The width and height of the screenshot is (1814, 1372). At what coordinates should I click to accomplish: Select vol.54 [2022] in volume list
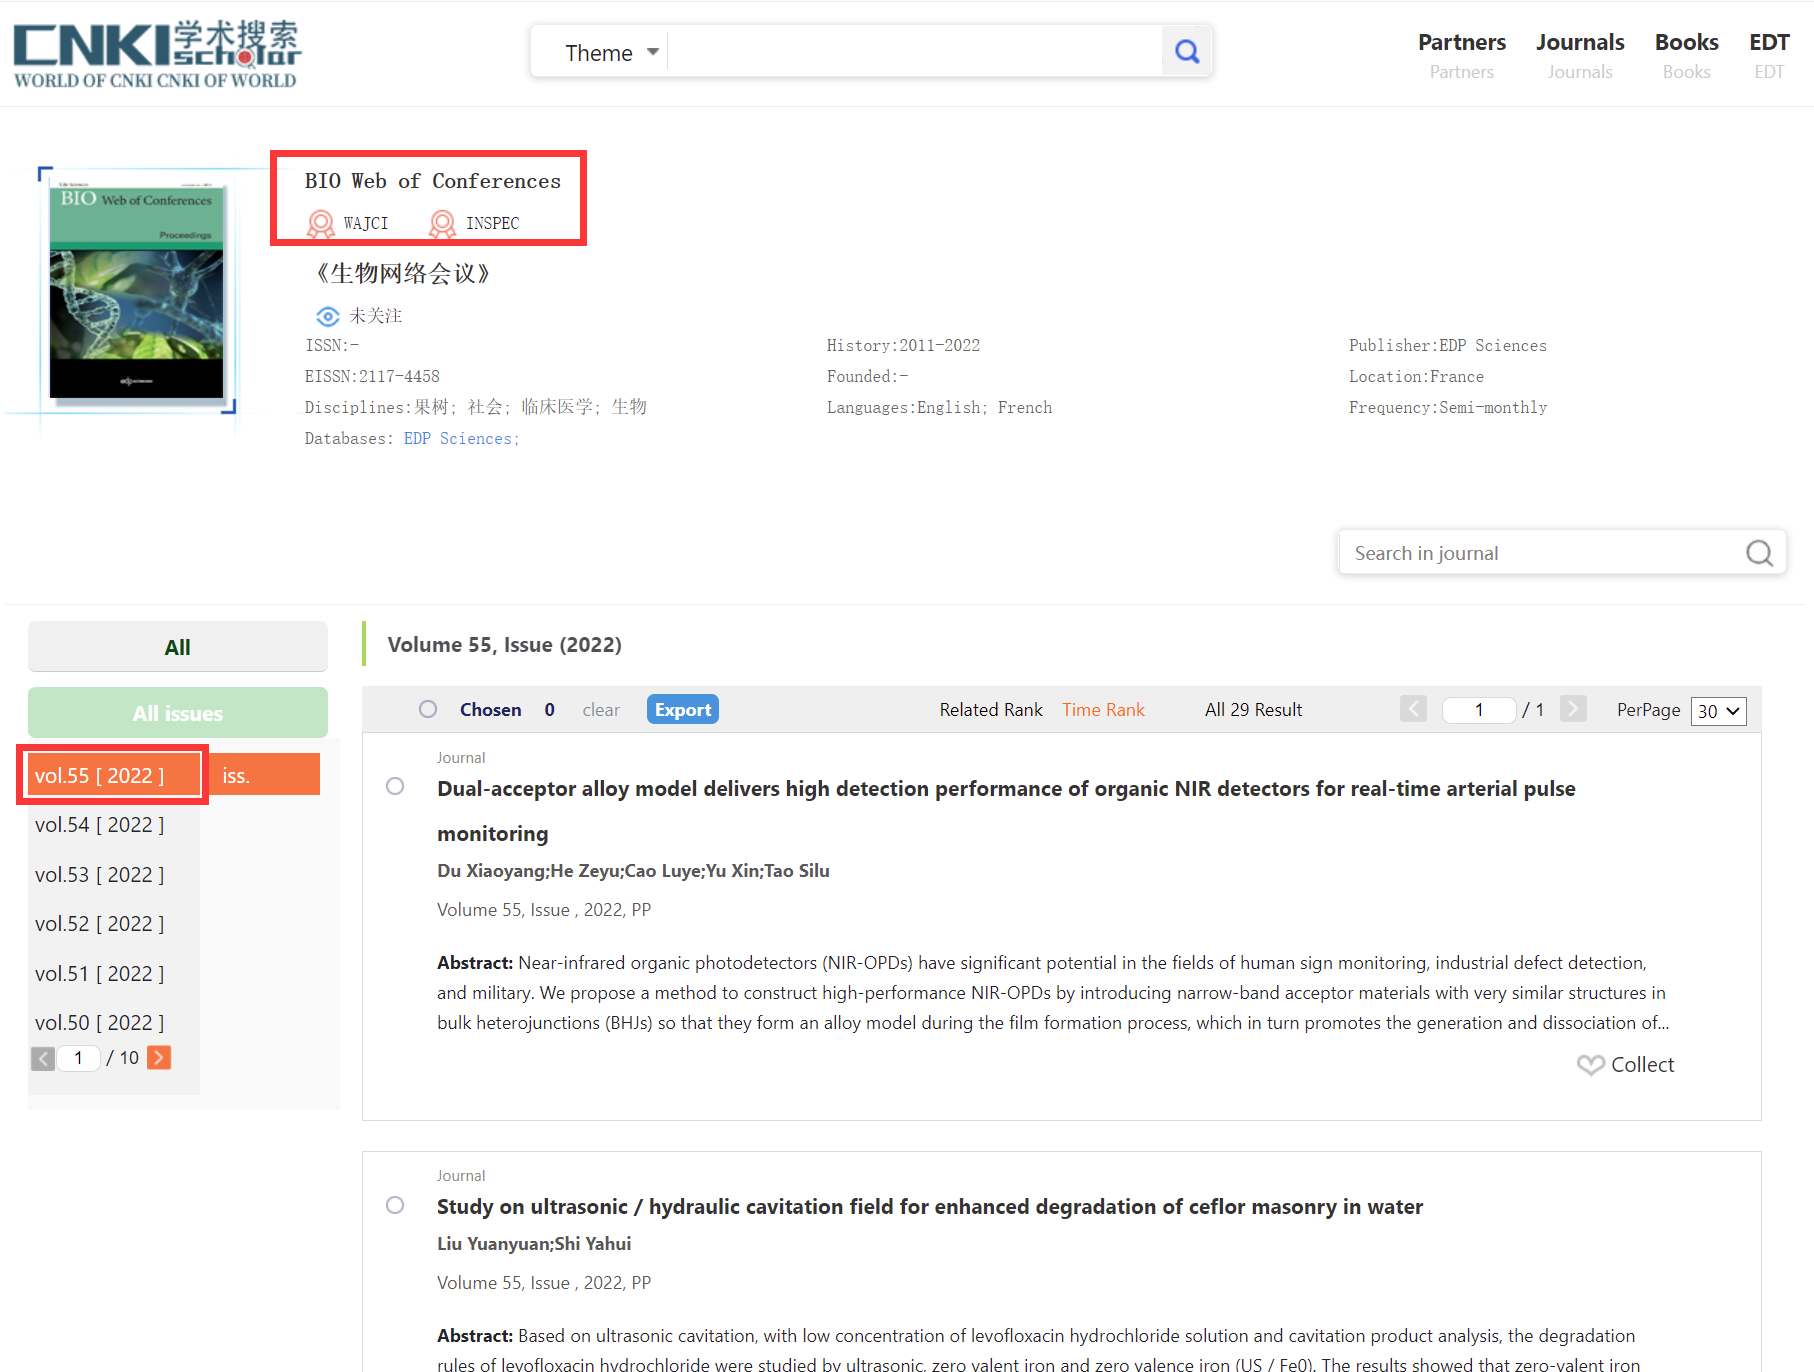click(100, 825)
